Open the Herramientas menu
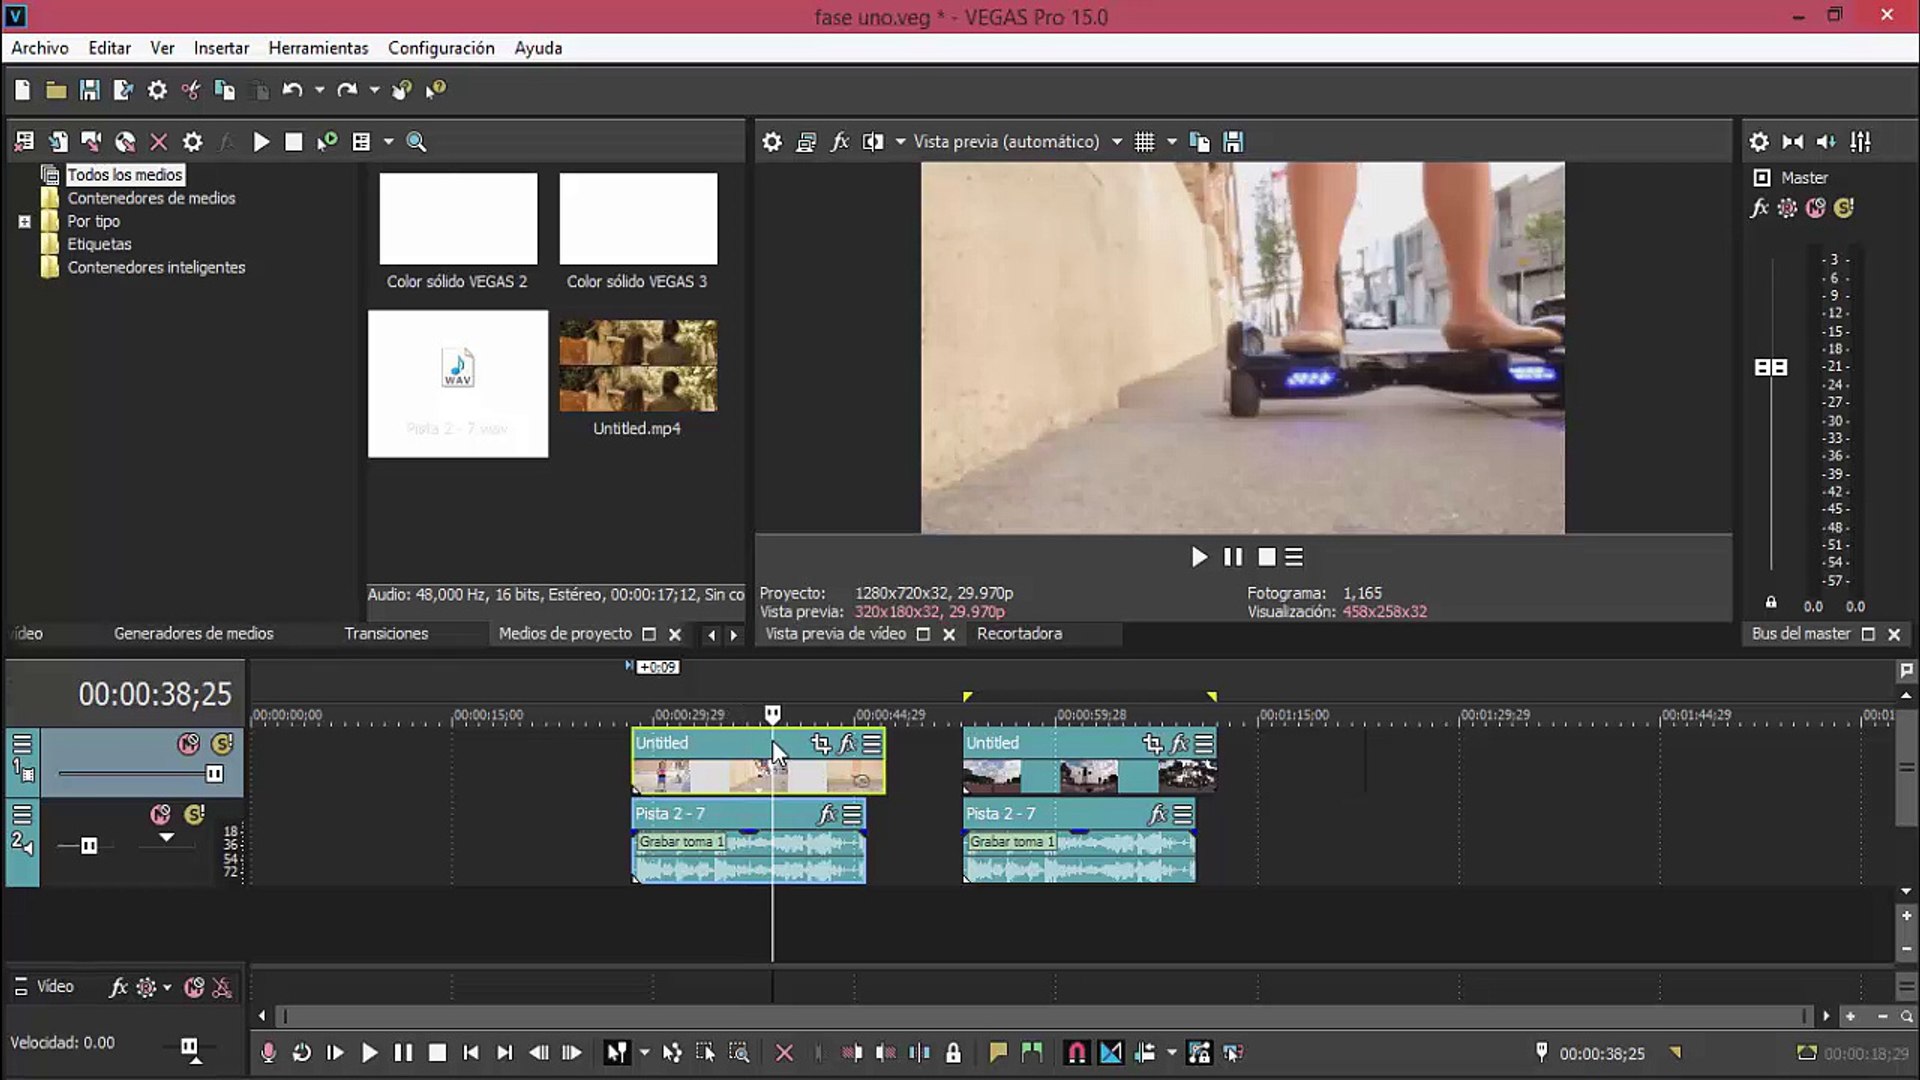 pos(318,48)
